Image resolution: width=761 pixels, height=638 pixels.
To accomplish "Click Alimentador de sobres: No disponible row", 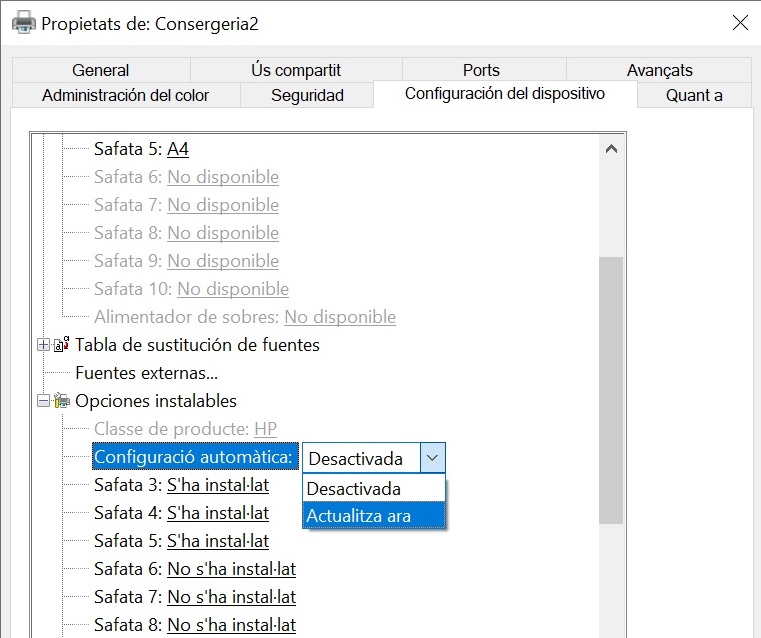I will [245, 317].
